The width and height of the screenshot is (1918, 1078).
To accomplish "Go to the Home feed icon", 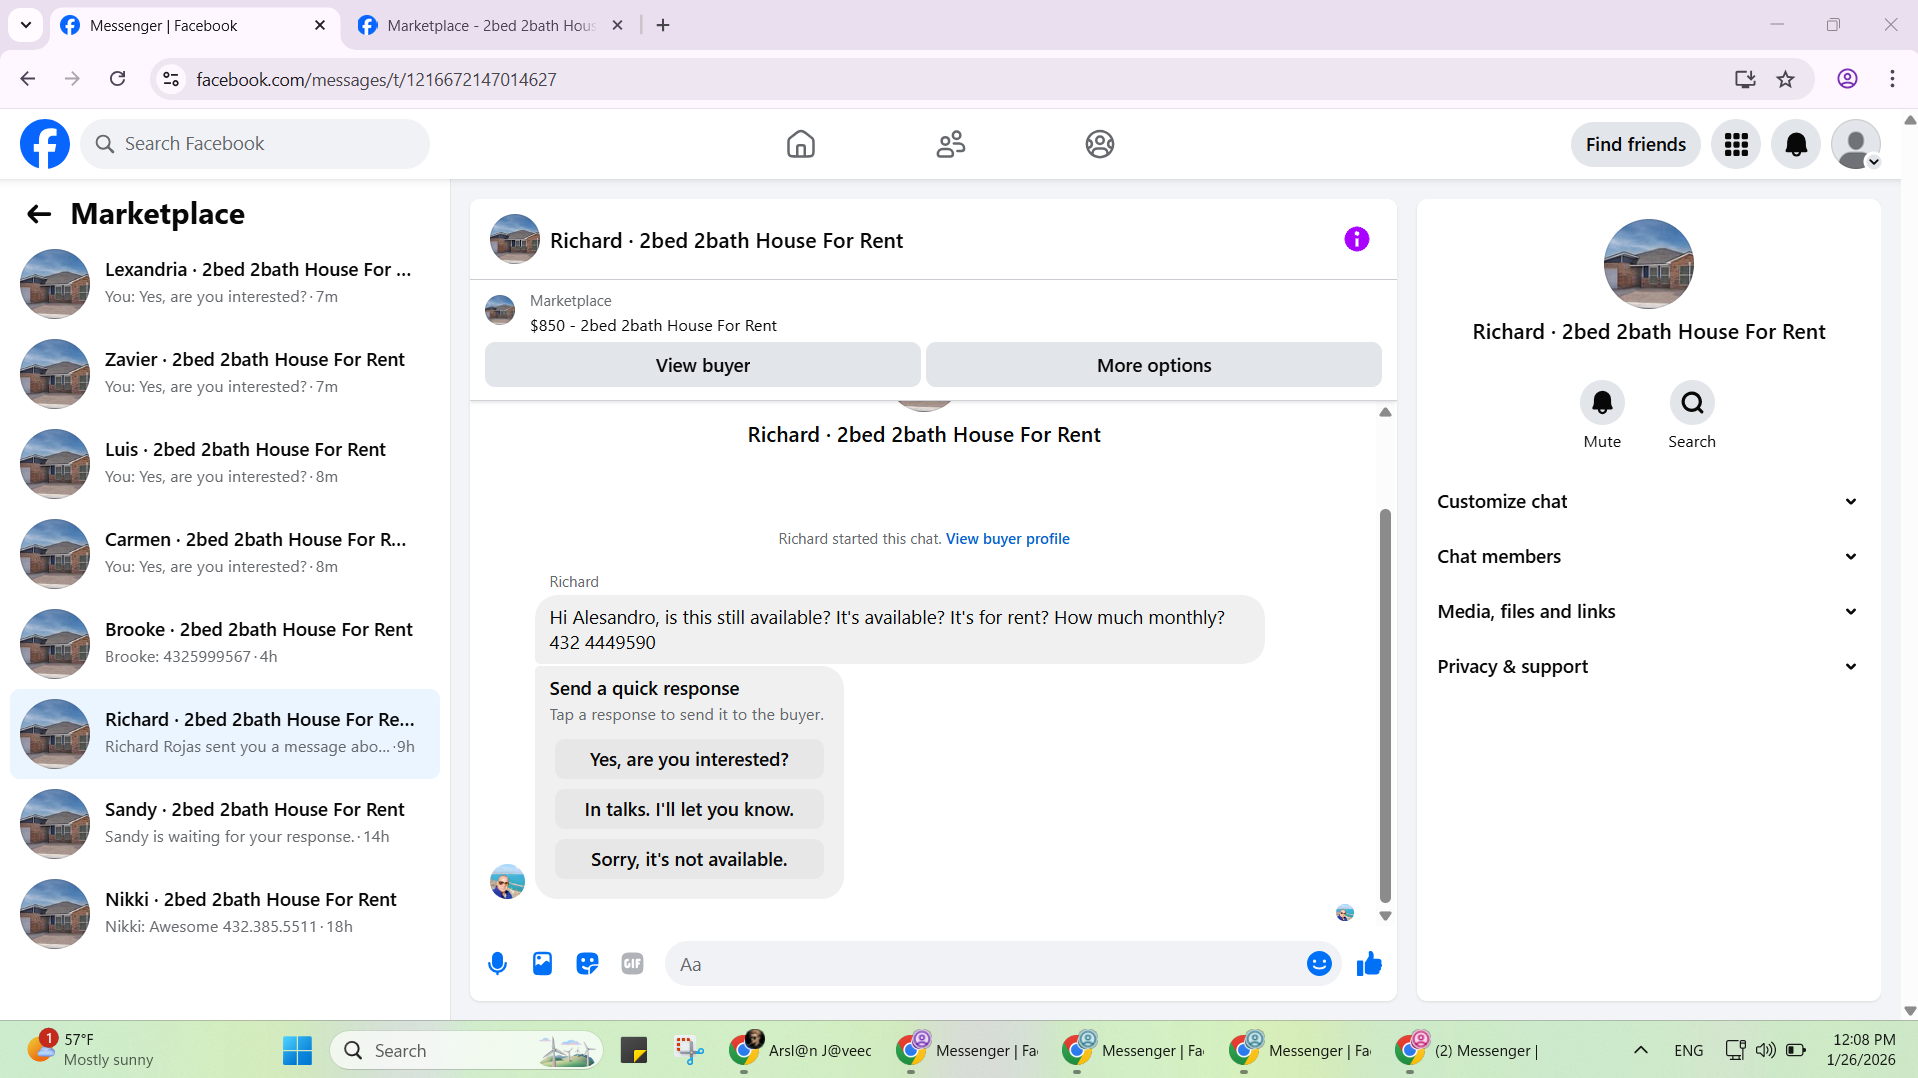I will 800,144.
